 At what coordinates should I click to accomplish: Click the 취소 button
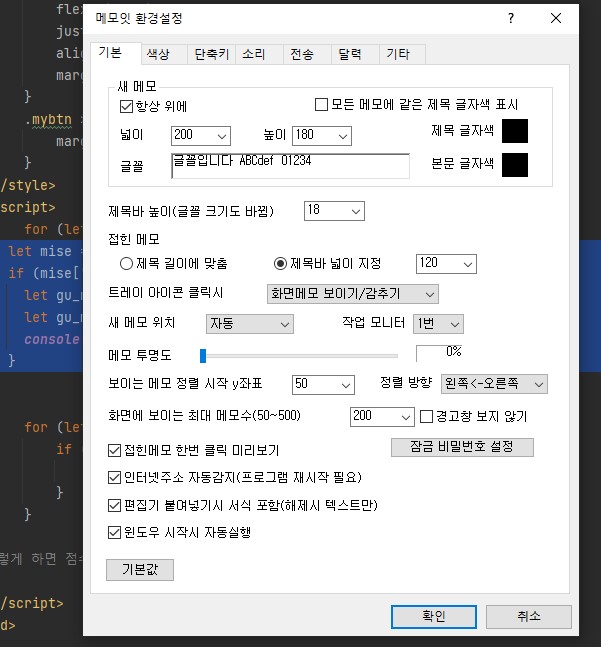(x=529, y=617)
